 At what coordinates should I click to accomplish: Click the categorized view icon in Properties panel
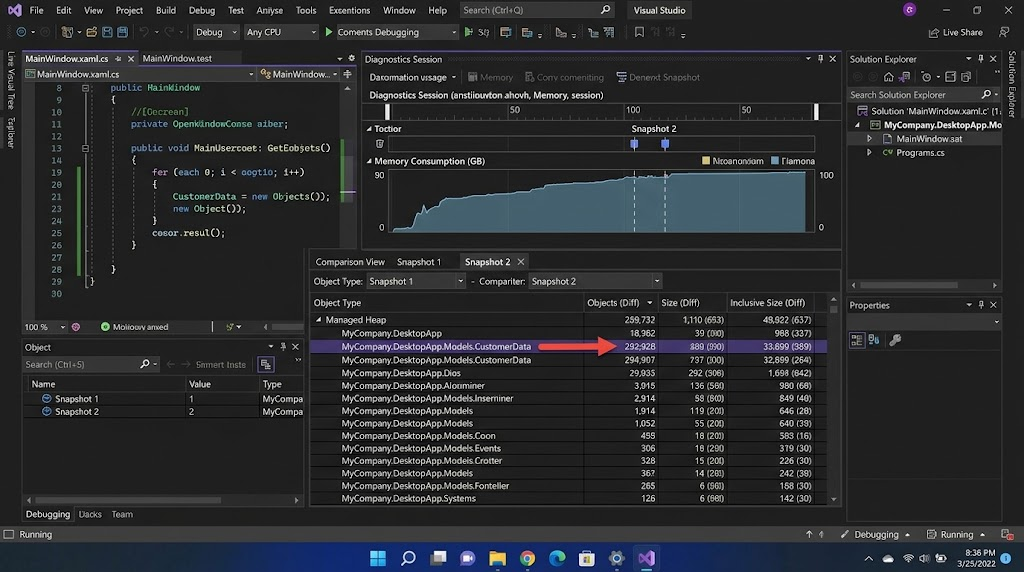click(857, 340)
